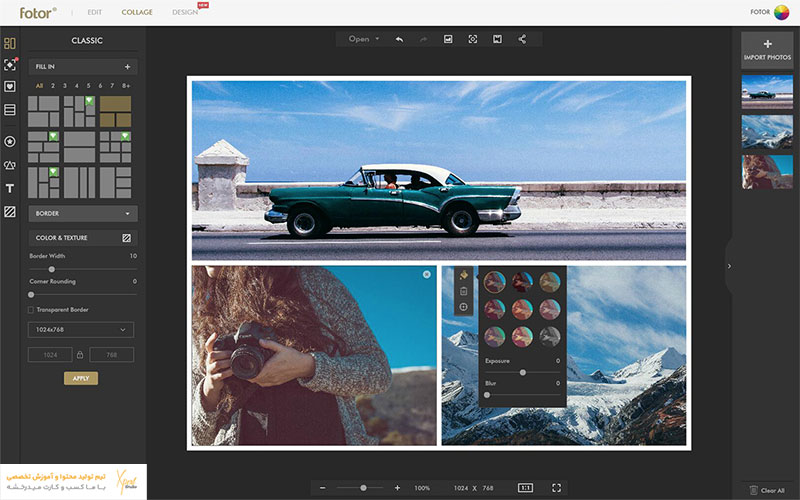Select the two stacked rows layout

coord(79,147)
